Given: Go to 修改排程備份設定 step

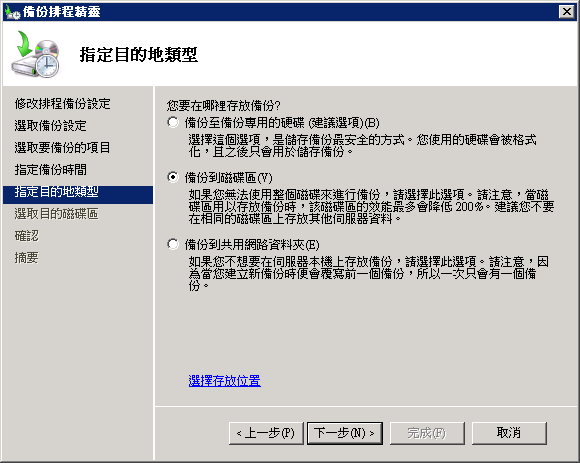Looking at the screenshot, I should pyautogui.click(x=63, y=104).
